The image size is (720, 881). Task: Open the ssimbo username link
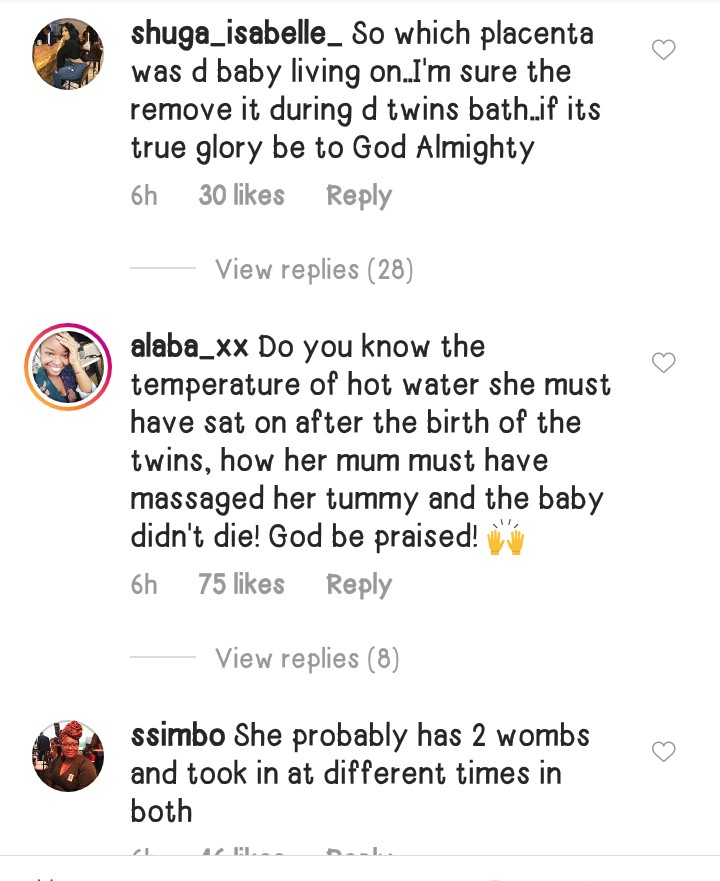(178, 736)
